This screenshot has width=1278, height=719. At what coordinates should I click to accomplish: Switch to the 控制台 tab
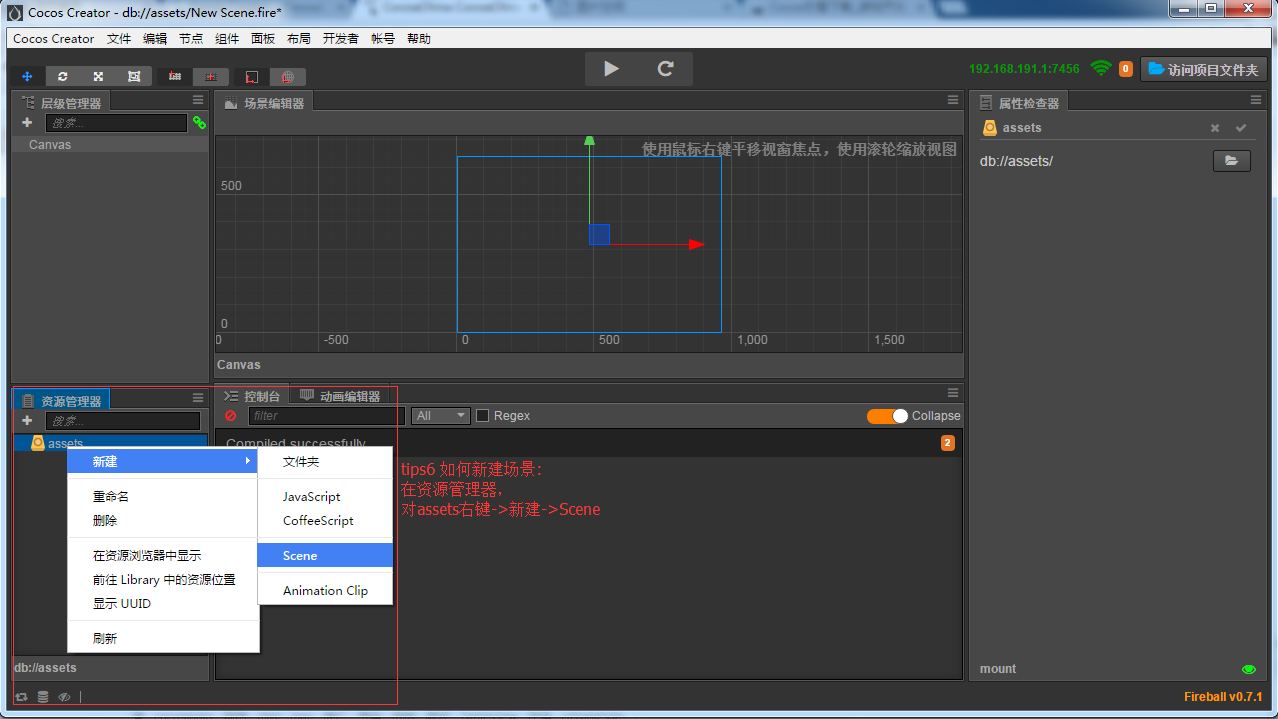click(252, 396)
